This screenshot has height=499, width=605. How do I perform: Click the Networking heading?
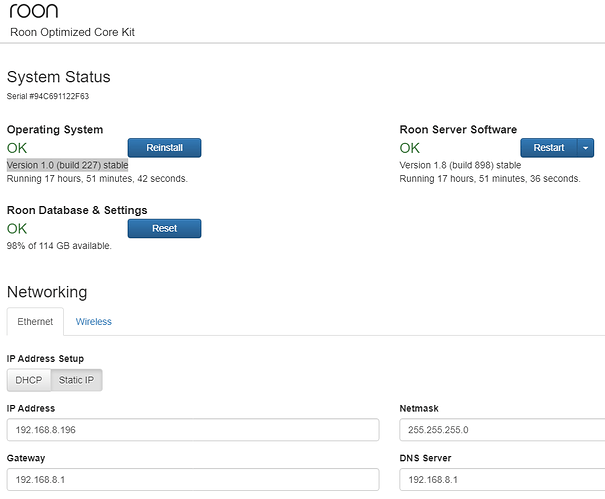[47, 292]
